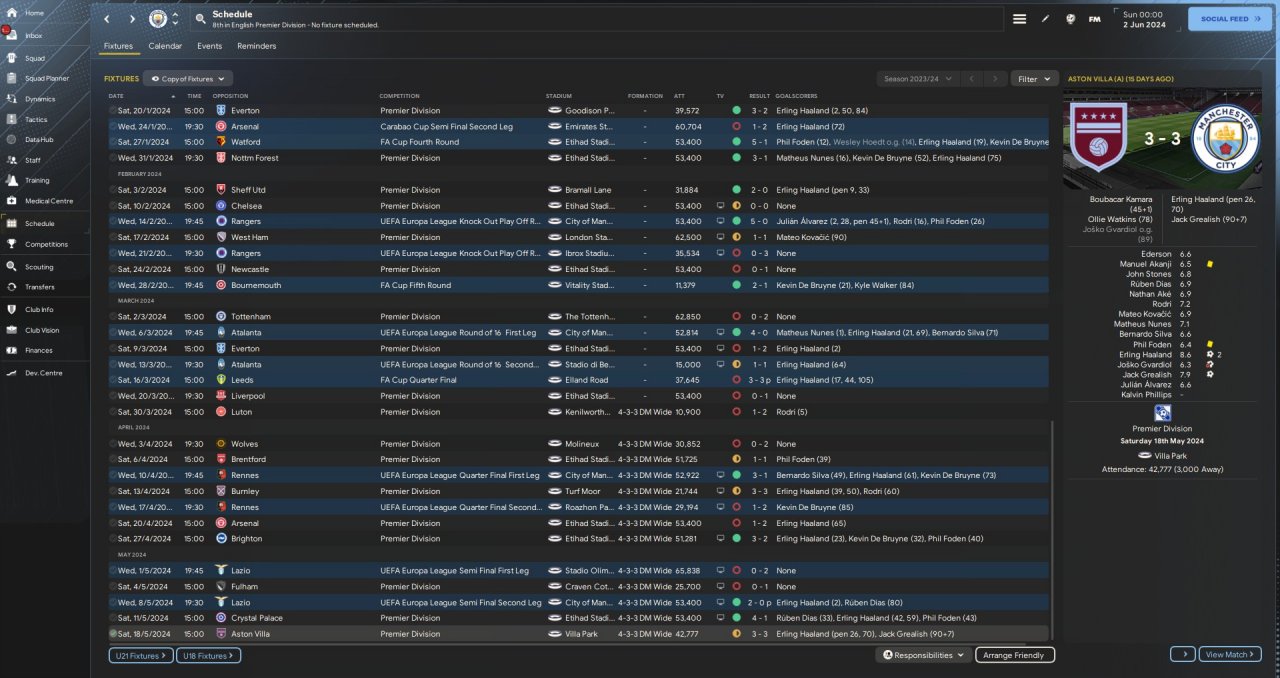Click the Sun 2 Jun 2024 date display

click(x=1145, y=20)
